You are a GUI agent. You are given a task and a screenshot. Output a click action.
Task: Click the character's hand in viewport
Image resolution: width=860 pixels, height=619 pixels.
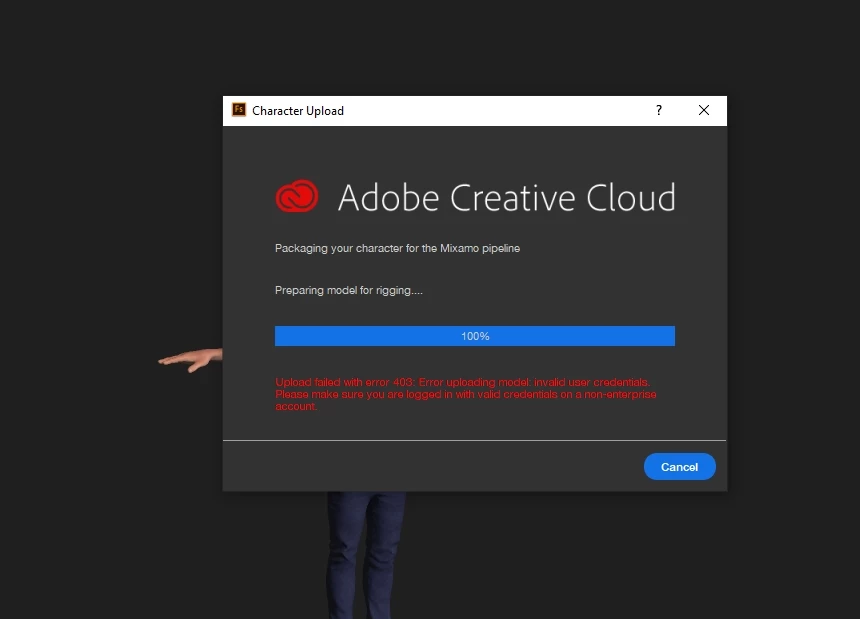click(190, 359)
